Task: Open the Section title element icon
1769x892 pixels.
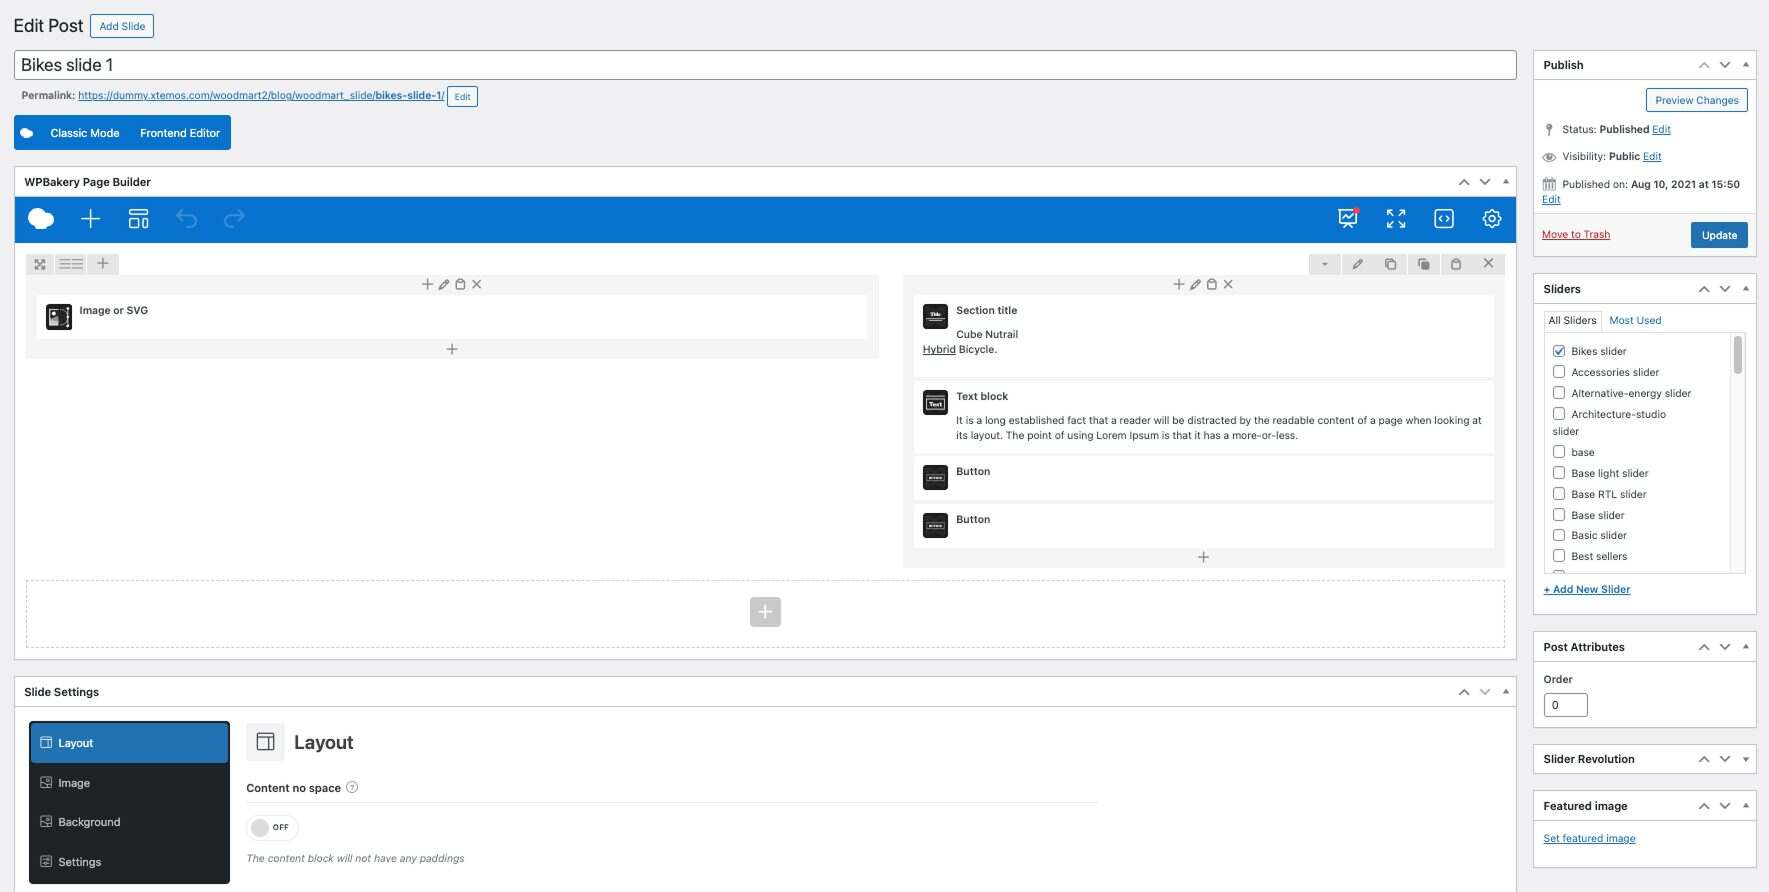Action: point(935,317)
